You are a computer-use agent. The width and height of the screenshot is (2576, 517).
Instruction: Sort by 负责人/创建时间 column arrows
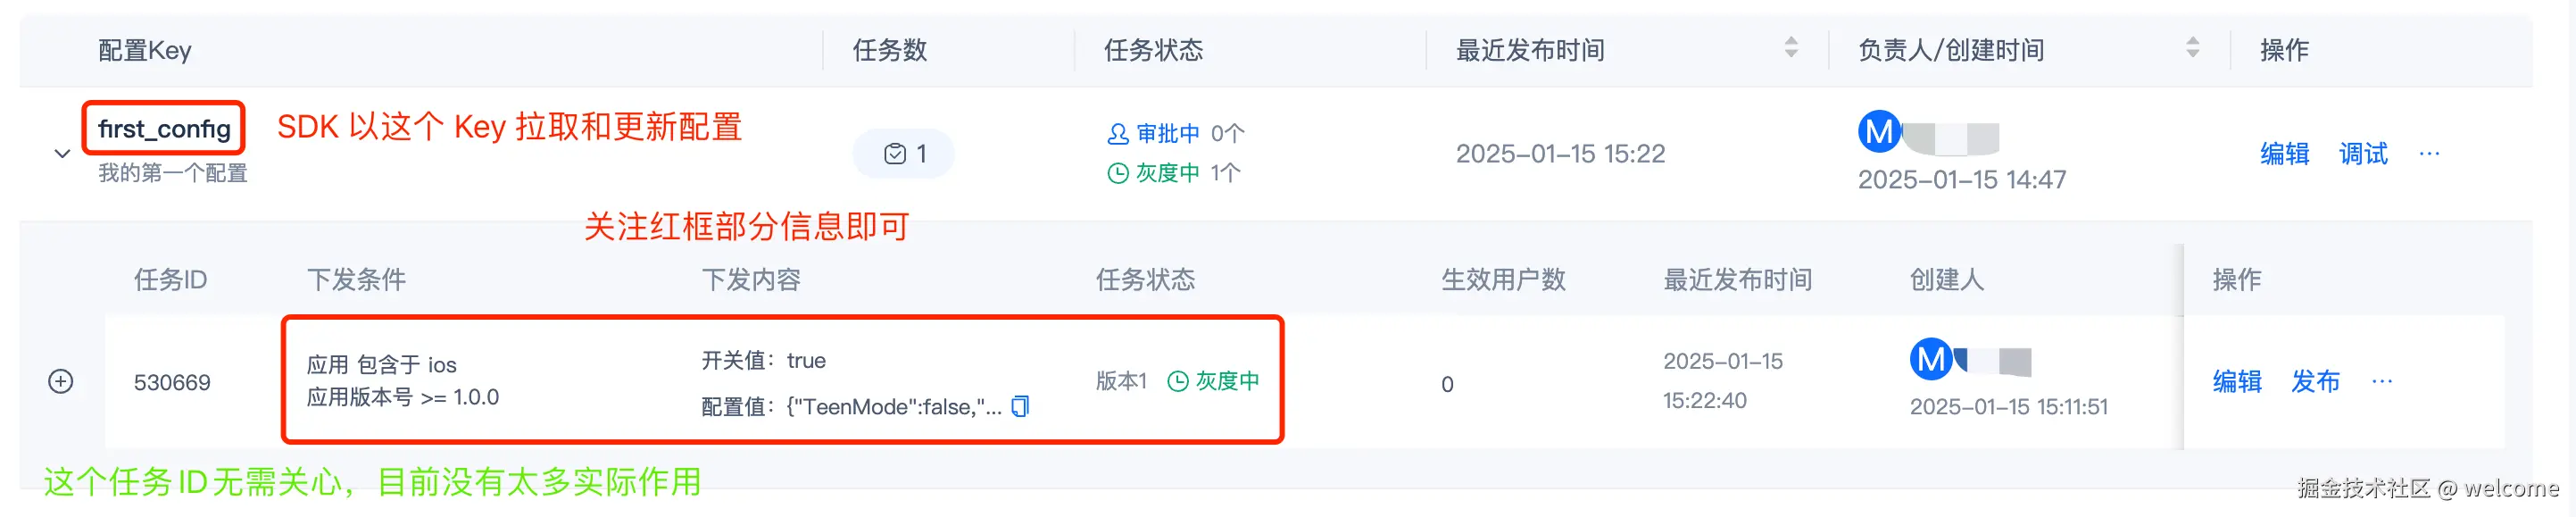click(x=2192, y=47)
